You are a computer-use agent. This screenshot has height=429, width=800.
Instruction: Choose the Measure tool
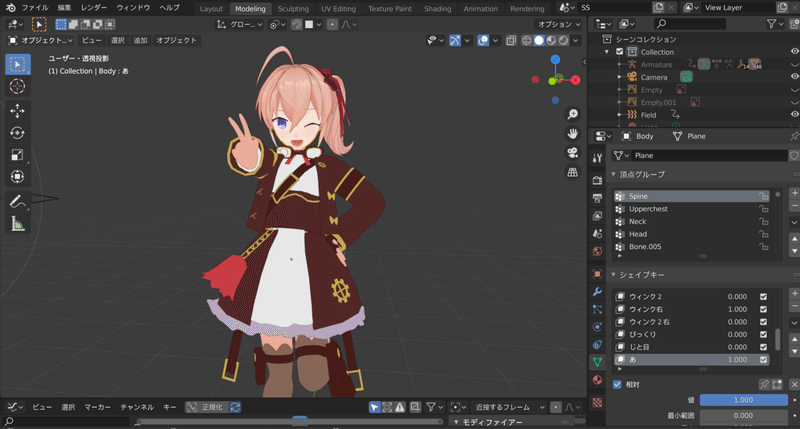pyautogui.click(x=17, y=223)
